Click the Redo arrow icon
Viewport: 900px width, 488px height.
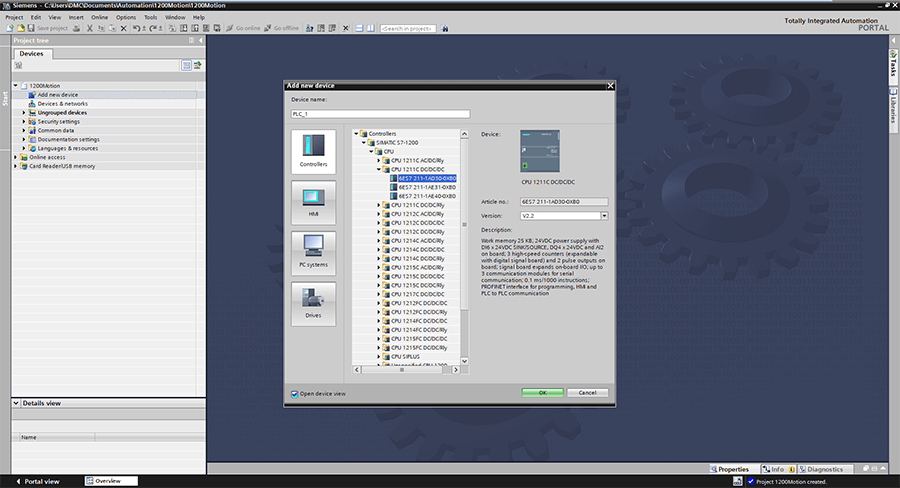click(152, 28)
